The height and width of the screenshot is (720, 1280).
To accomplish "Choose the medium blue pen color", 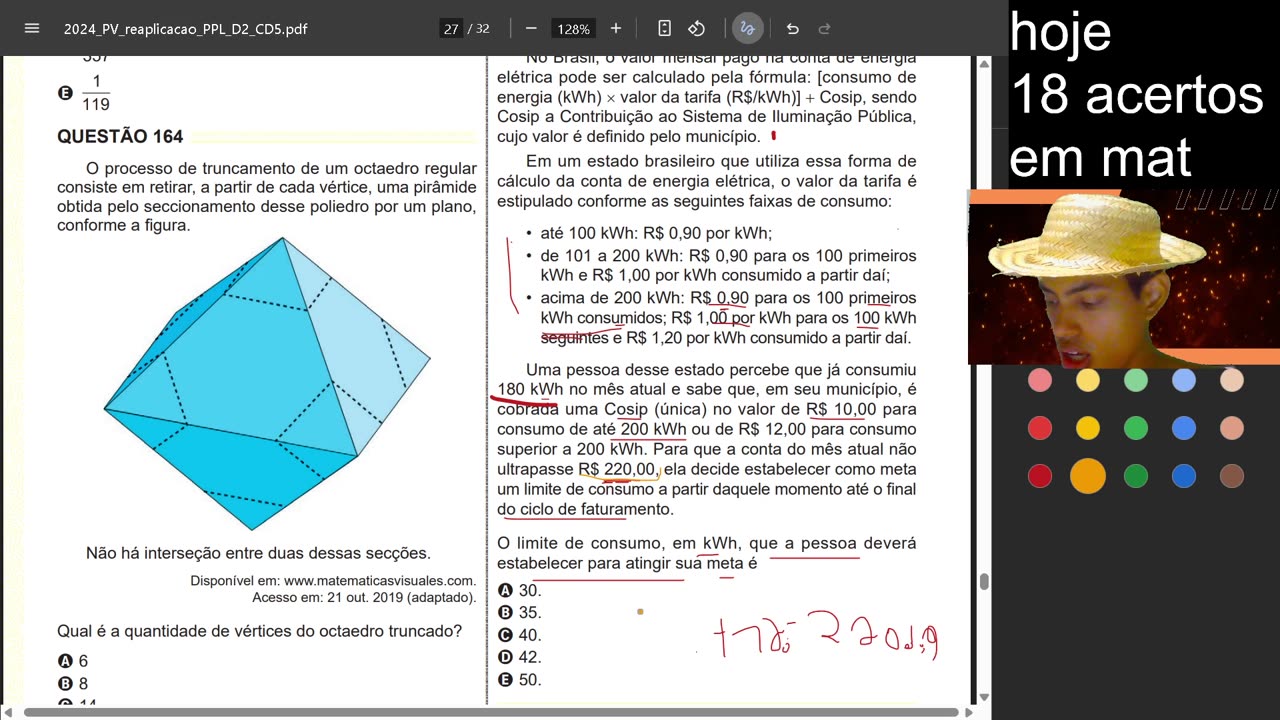I will [x=1184, y=428].
